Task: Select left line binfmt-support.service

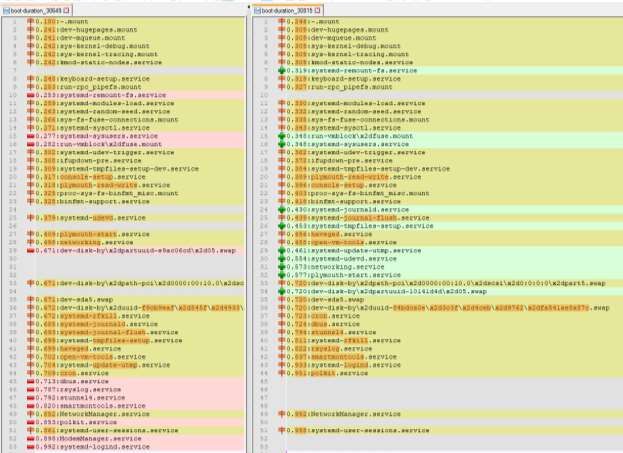Action: (x=92, y=201)
